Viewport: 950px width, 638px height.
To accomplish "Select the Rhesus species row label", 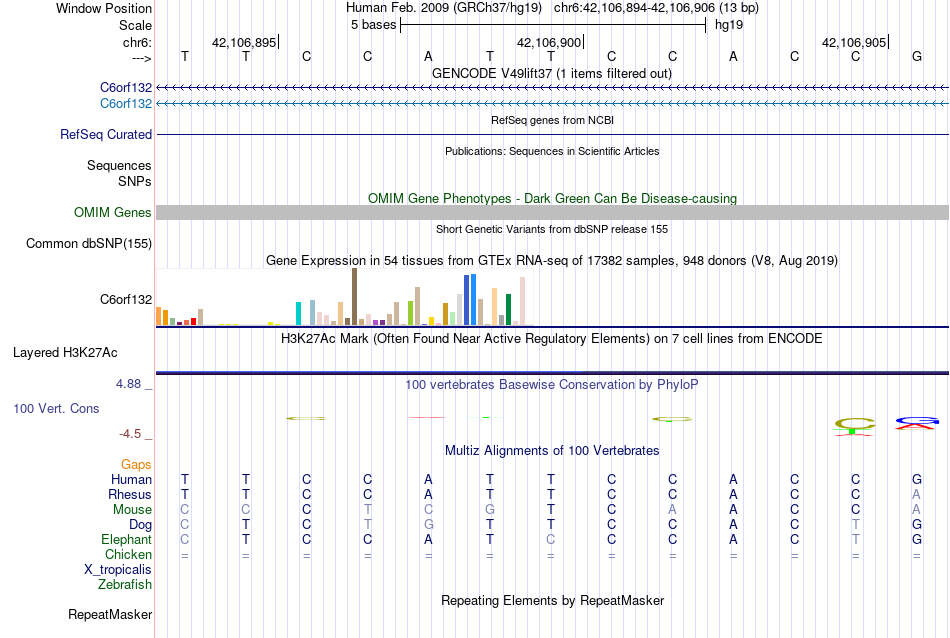I will coord(130,494).
